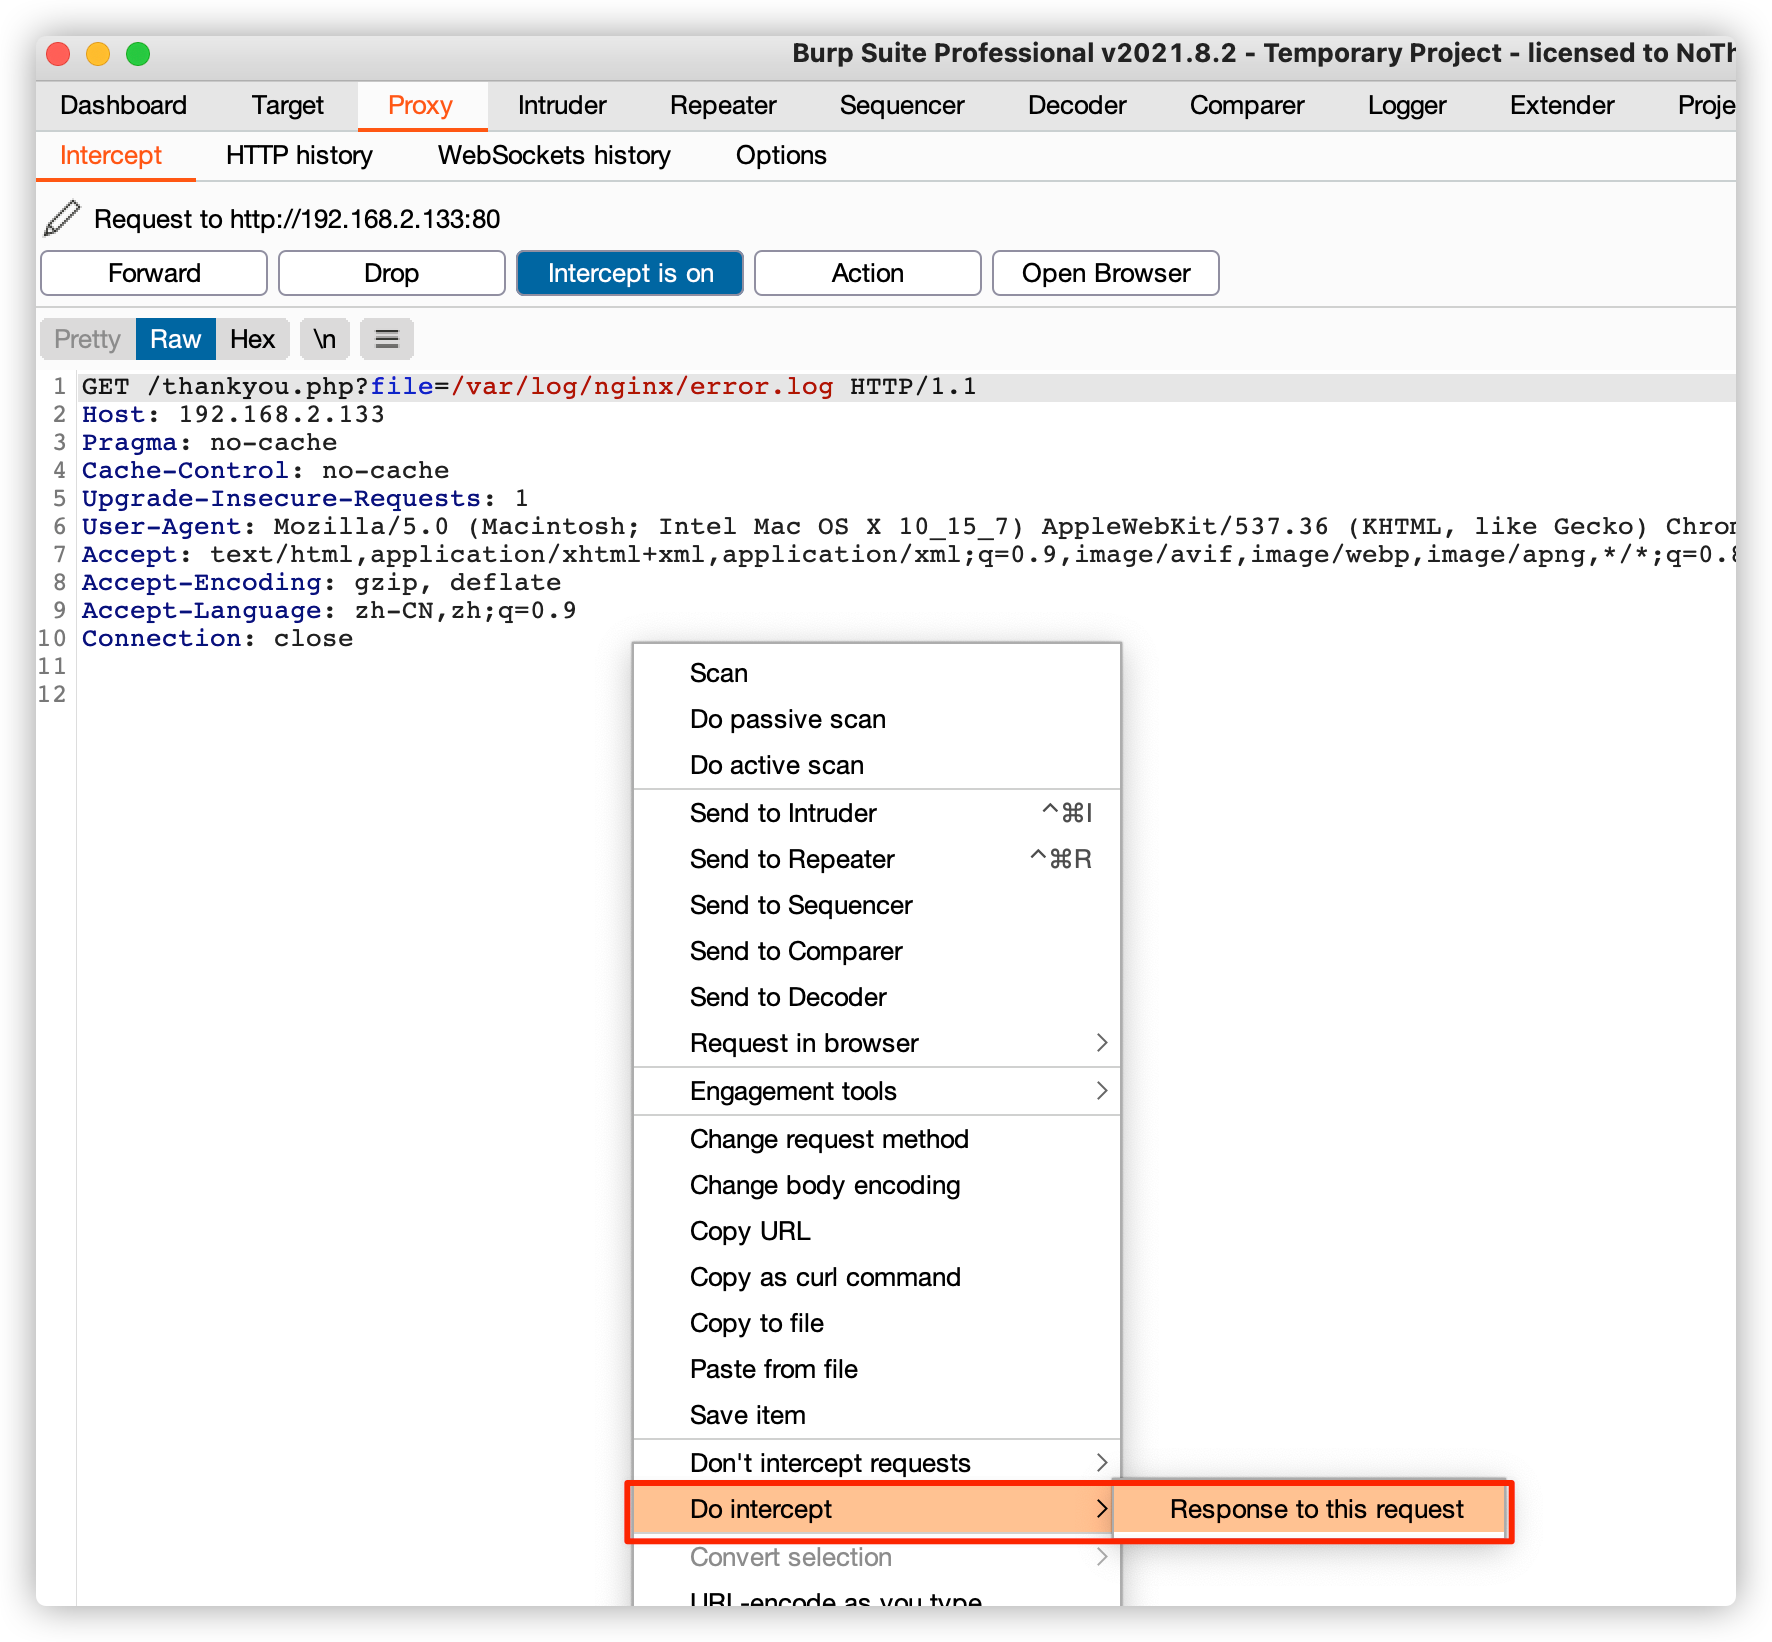Image resolution: width=1772 pixels, height=1642 pixels.
Task: Choose Copy as curl command
Action: [877, 1277]
